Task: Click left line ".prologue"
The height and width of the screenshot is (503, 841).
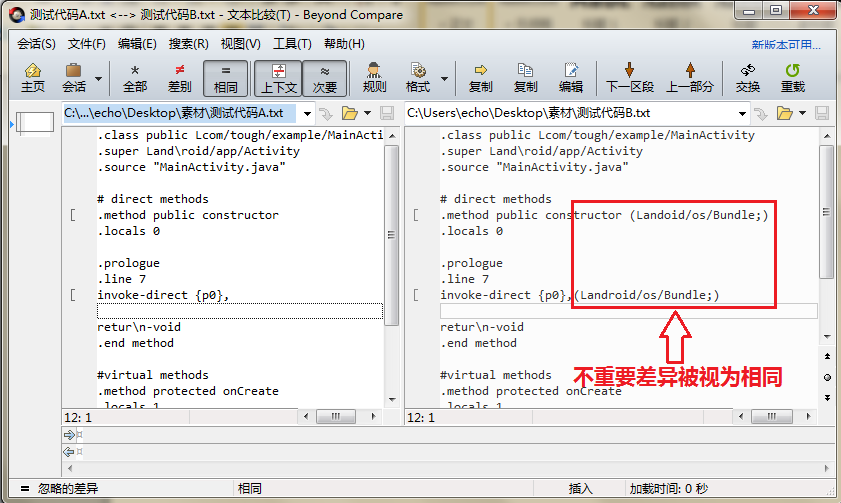Action: pos(129,263)
